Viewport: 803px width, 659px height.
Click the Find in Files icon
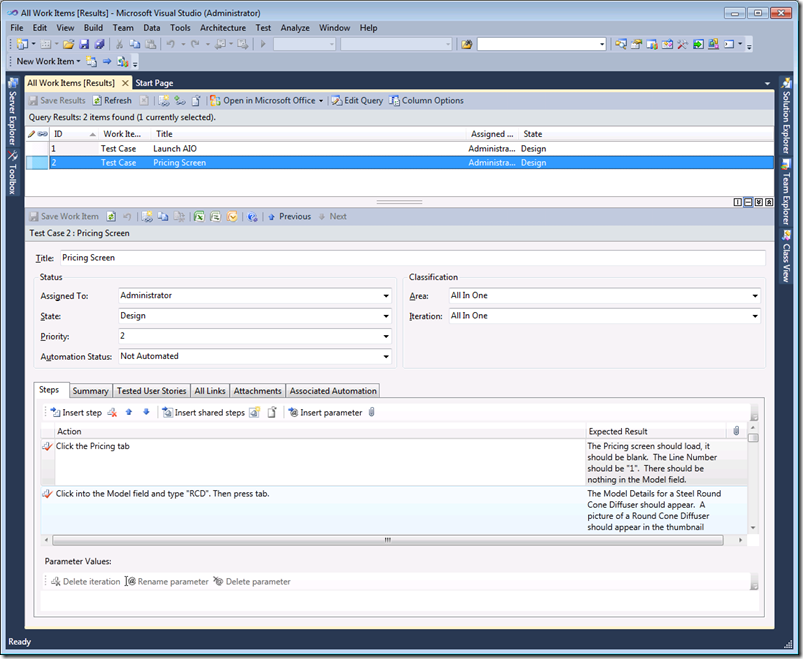coord(467,45)
